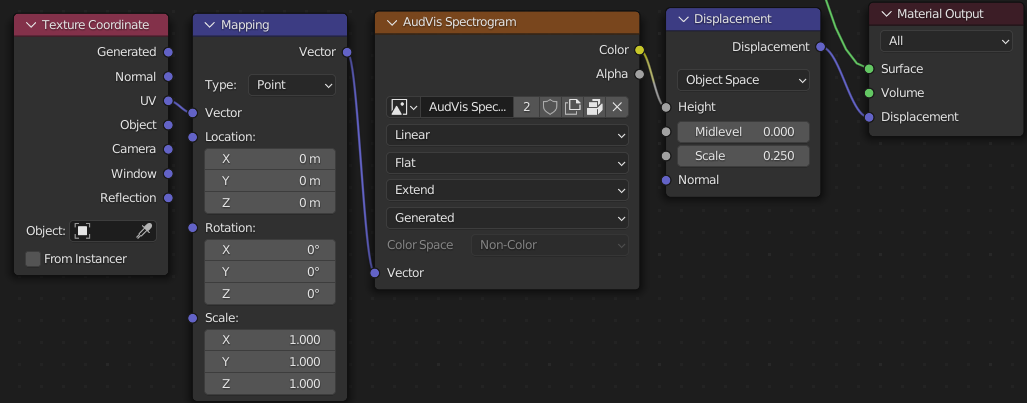Viewport: 1027px width, 403px height.
Task: Click the disabled Color Space Non-Color dropdown
Action: pos(550,245)
